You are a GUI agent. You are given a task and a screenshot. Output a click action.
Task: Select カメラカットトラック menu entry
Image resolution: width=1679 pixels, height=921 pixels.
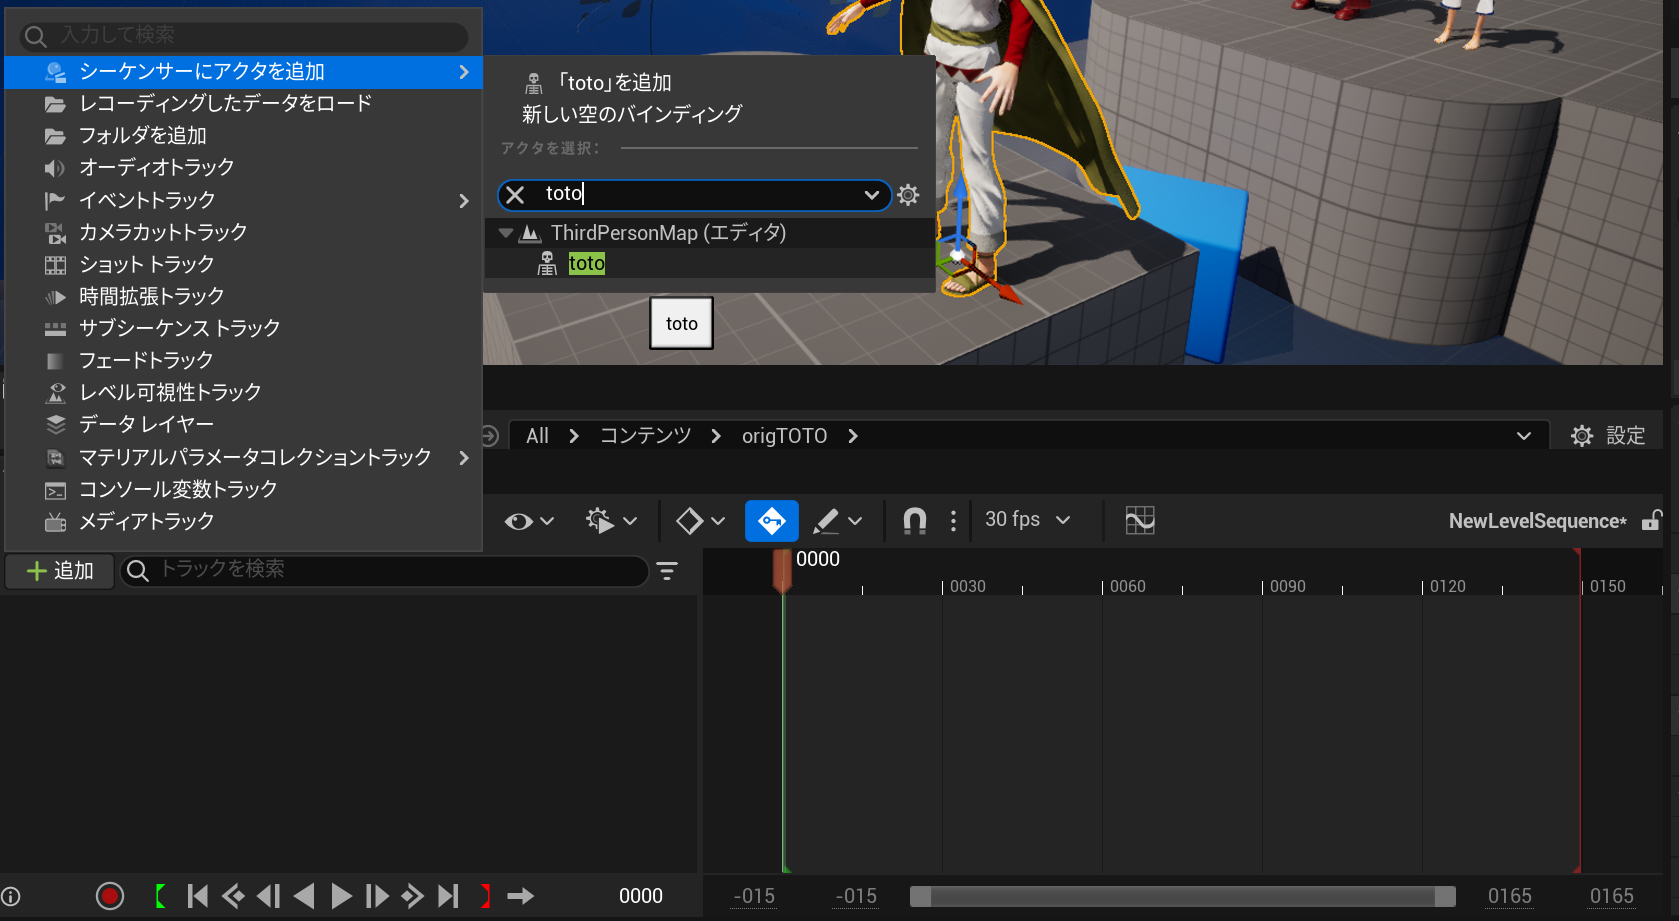163,232
